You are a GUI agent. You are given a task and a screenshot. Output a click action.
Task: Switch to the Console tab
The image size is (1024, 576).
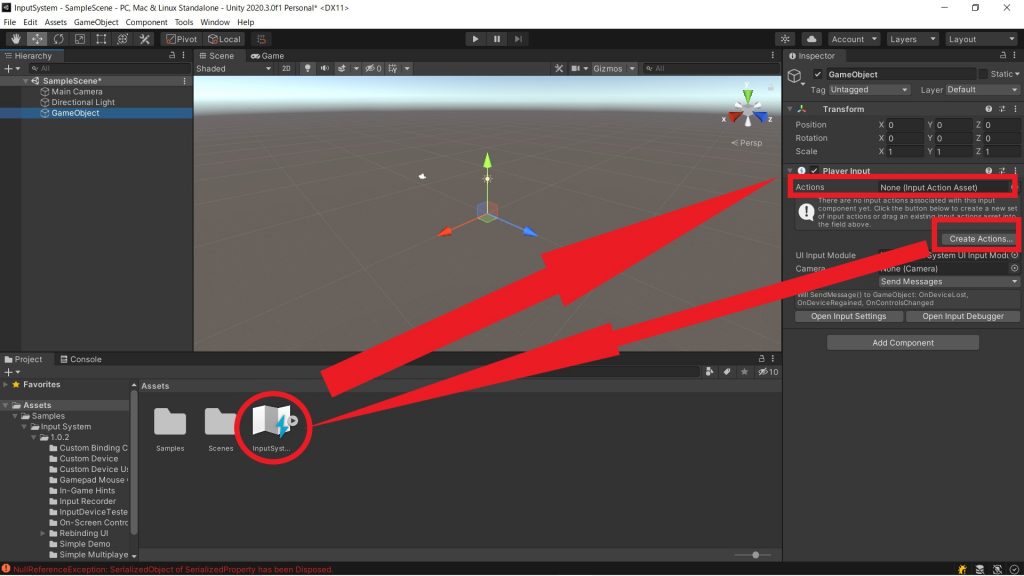tap(81, 359)
